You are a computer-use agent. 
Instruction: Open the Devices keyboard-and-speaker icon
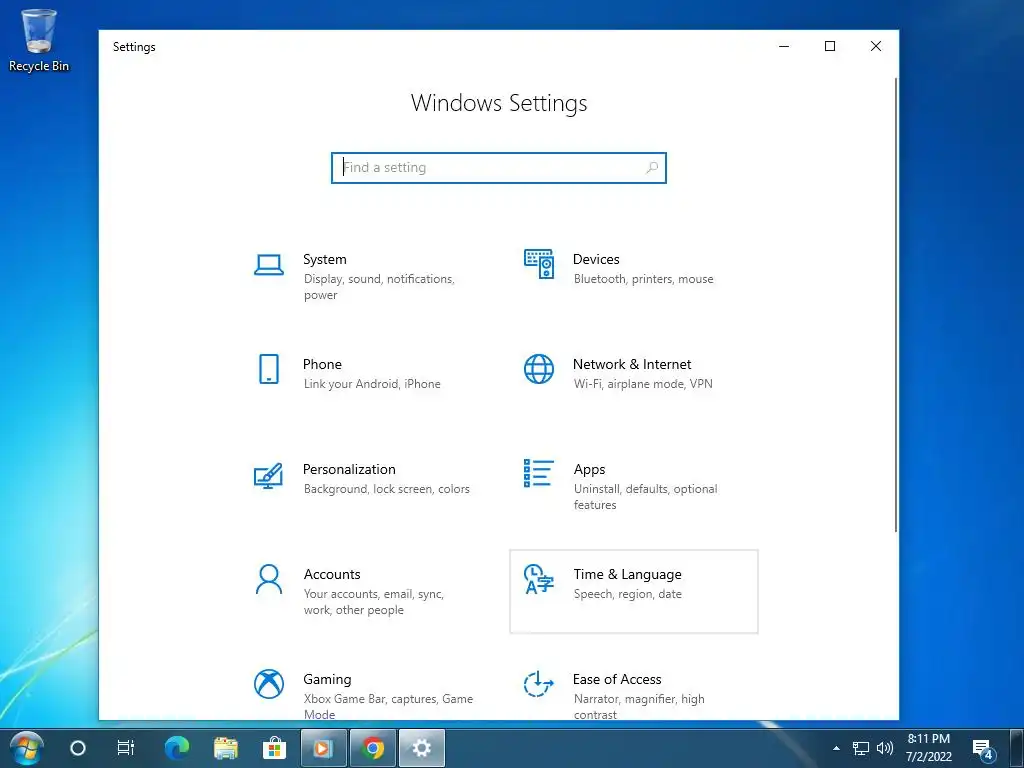[x=539, y=264]
